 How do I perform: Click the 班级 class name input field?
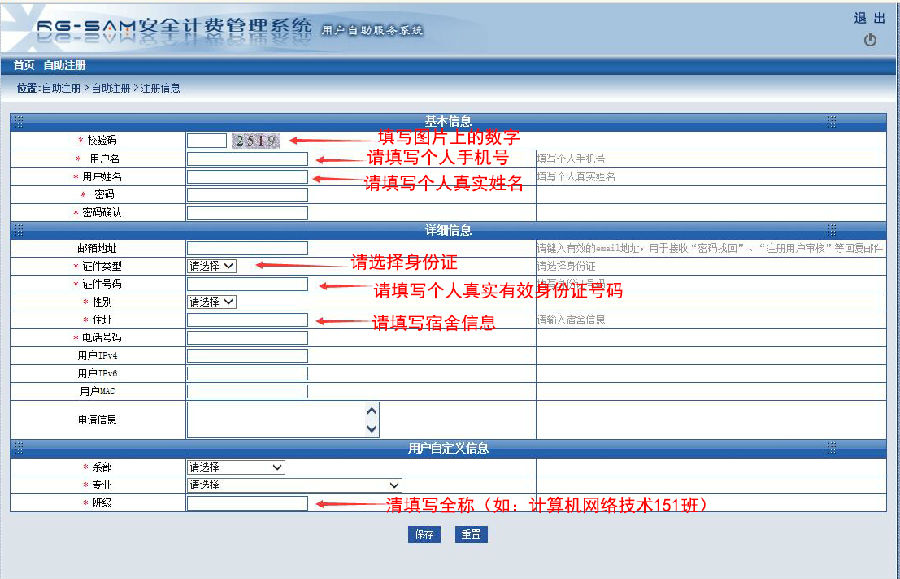tap(247, 504)
